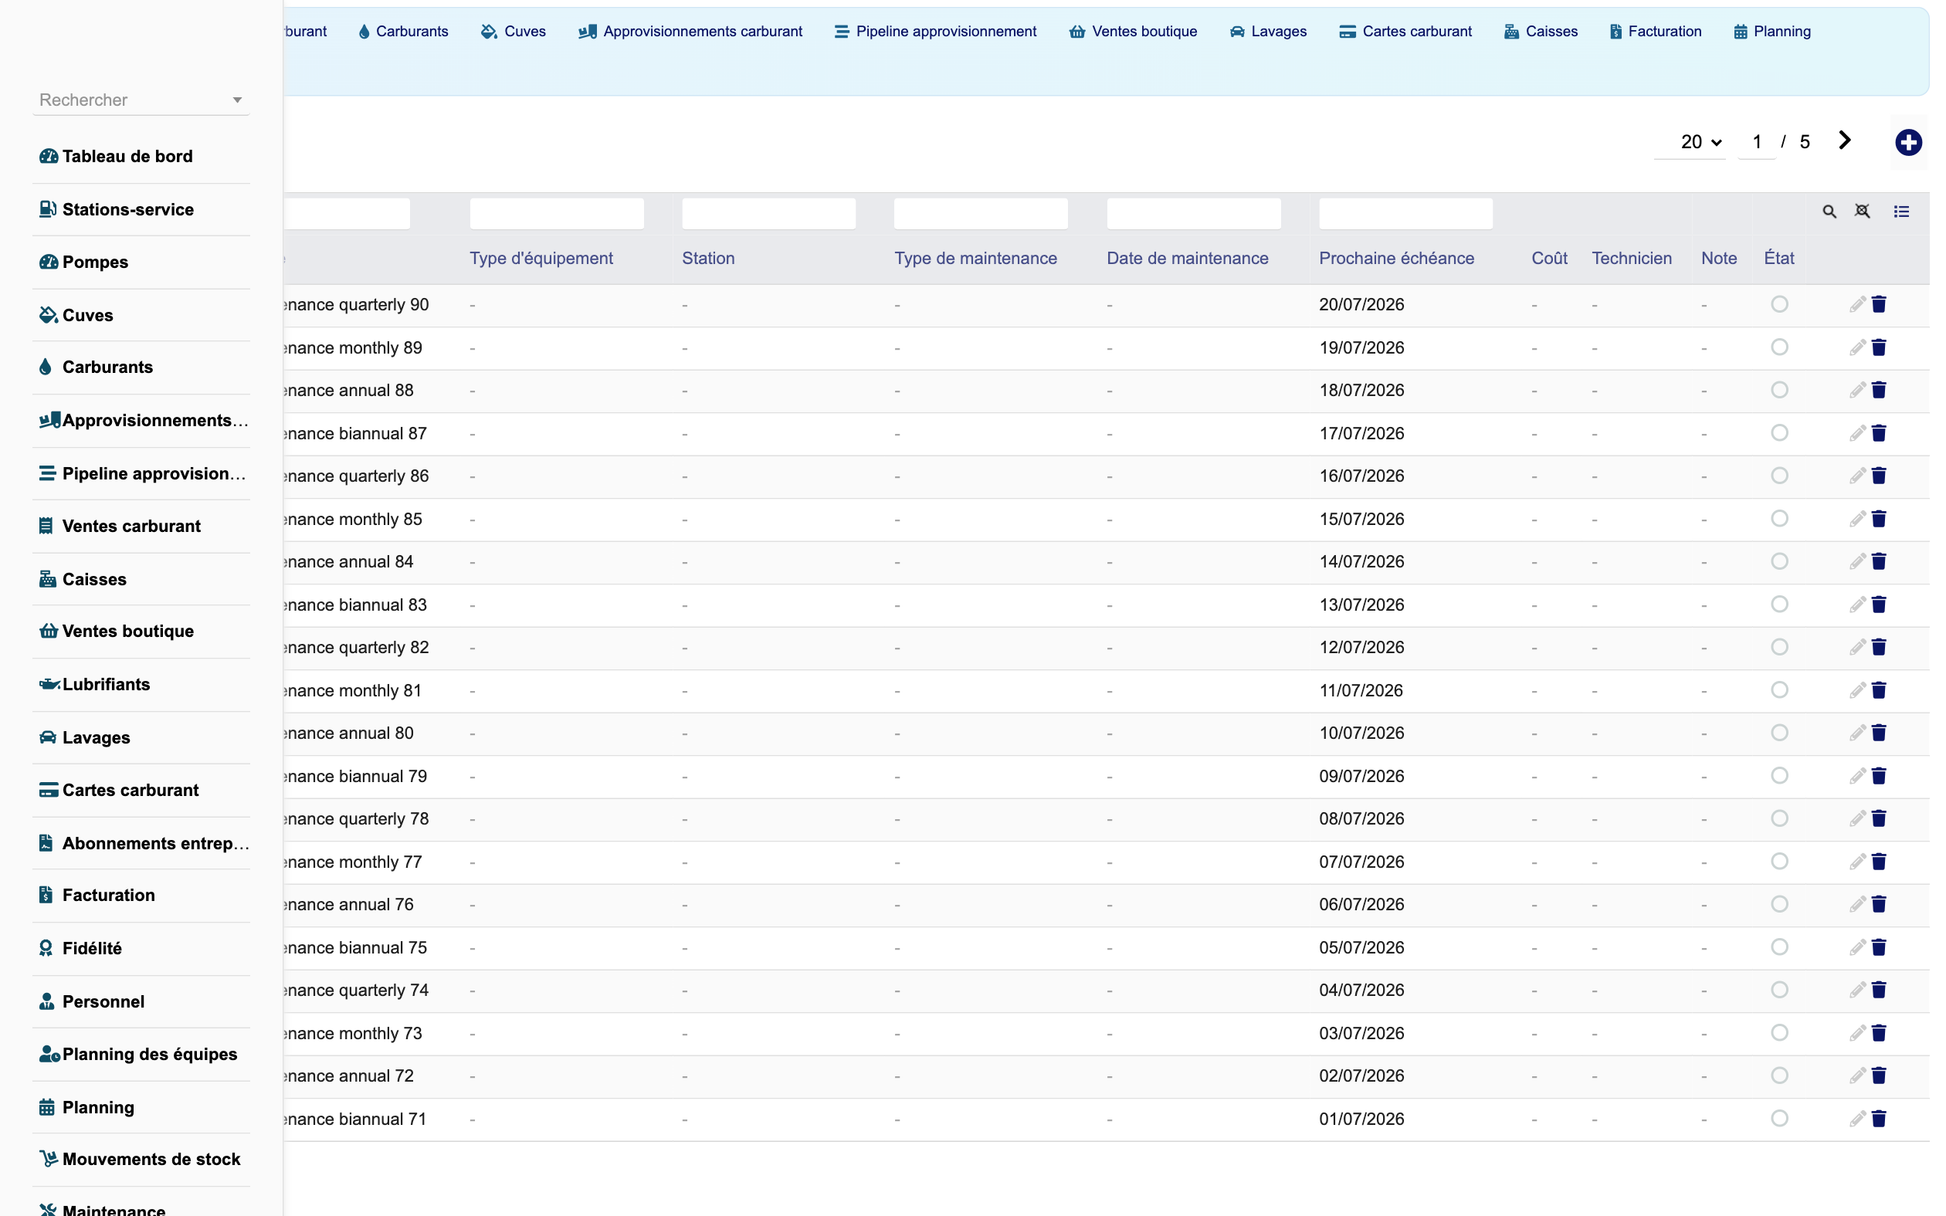Clear filters with crossed-out search icon

1862,211
